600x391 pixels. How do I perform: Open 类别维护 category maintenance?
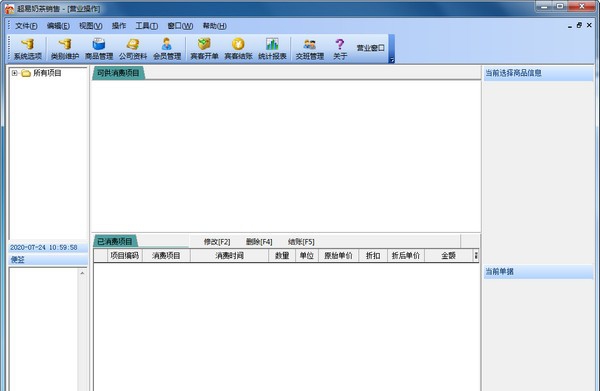pyautogui.click(x=65, y=49)
